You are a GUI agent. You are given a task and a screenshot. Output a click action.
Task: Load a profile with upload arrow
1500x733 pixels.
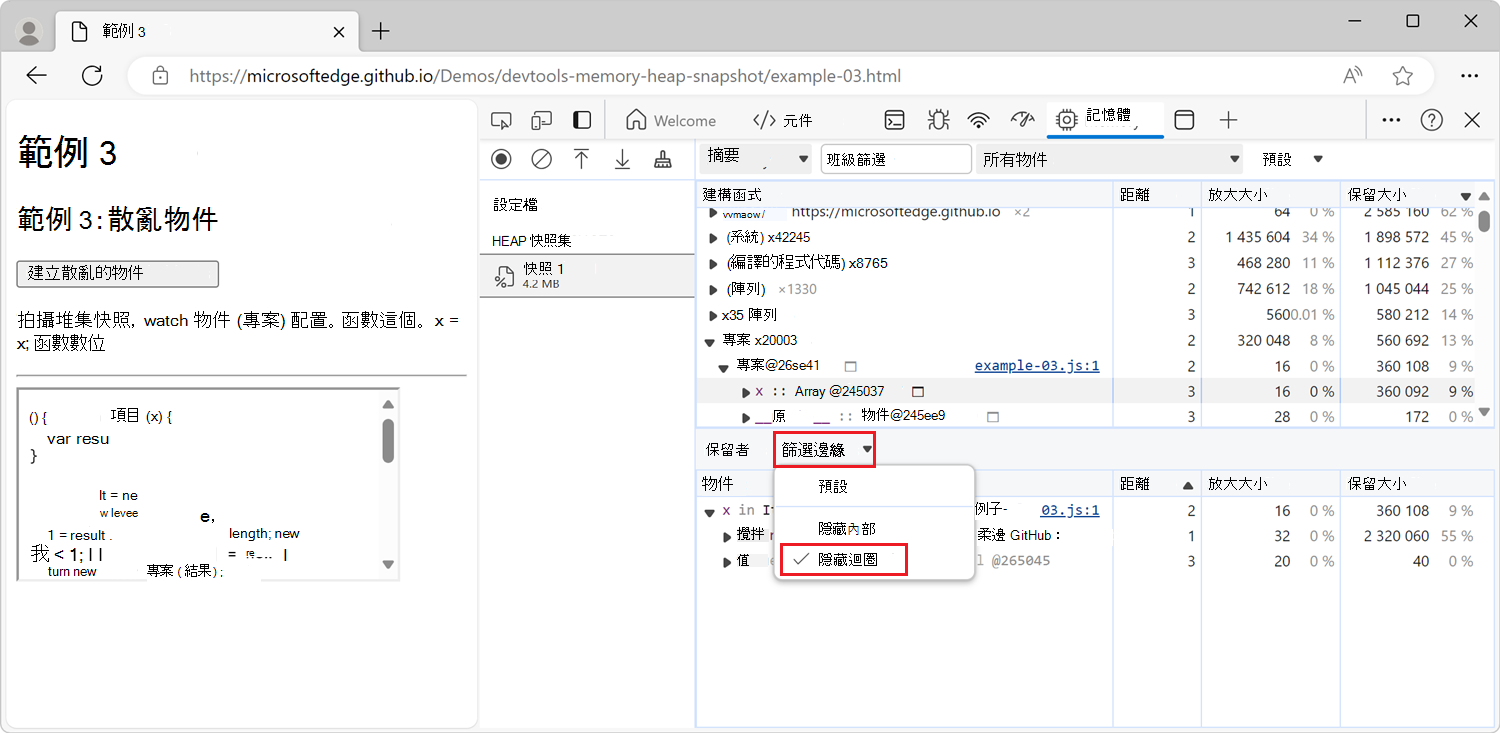coord(581,159)
